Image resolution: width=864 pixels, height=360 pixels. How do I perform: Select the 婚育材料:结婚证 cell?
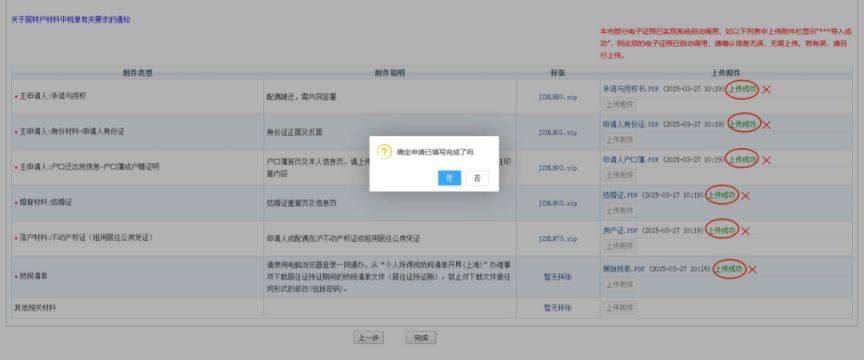click(137, 203)
